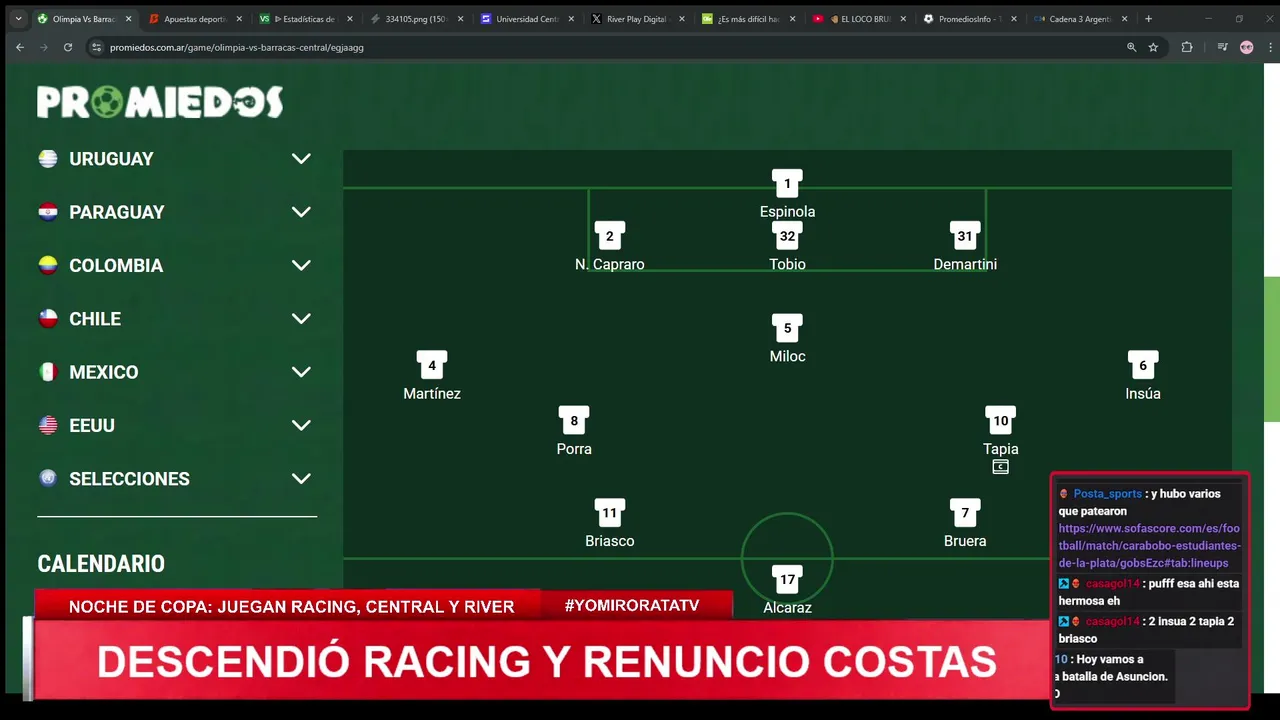Image resolution: width=1280 pixels, height=720 pixels.
Task: Expand the Selecciones section
Action: pyautogui.click(x=301, y=479)
